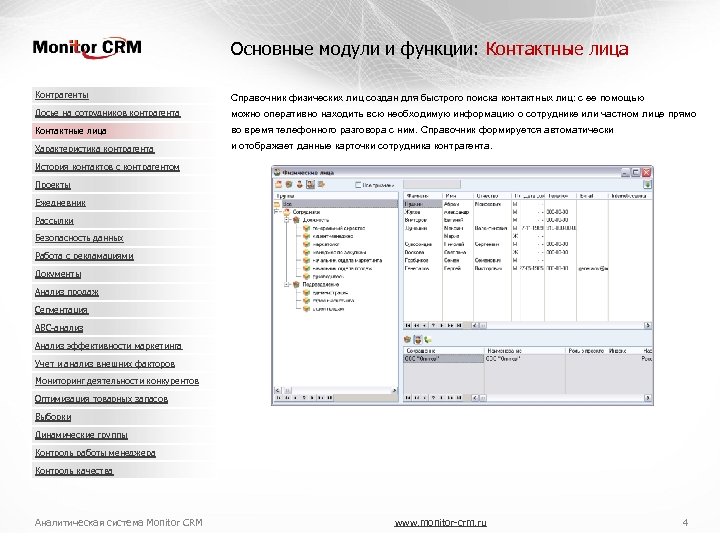This screenshot has width=720, height=540.
Task: Click fifth toolbar icon with arrow in Физические лица
Action: [x=321, y=185]
